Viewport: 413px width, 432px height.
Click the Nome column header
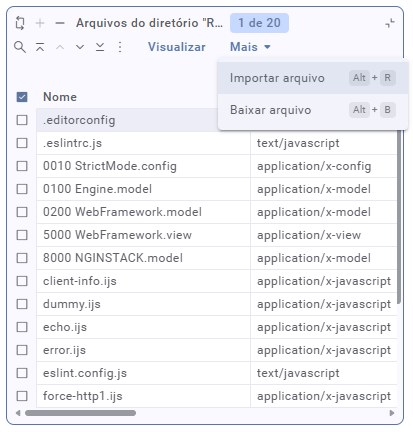click(x=60, y=97)
